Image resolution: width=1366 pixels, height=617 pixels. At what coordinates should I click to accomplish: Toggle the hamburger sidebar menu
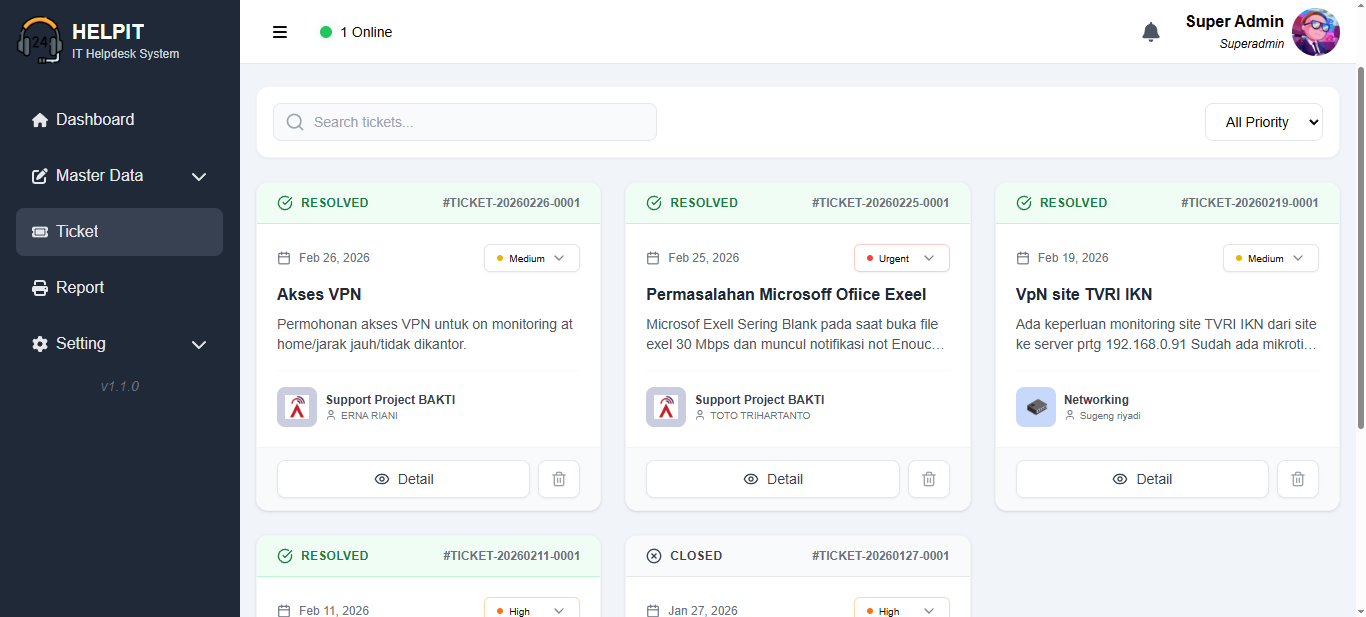[x=280, y=32]
